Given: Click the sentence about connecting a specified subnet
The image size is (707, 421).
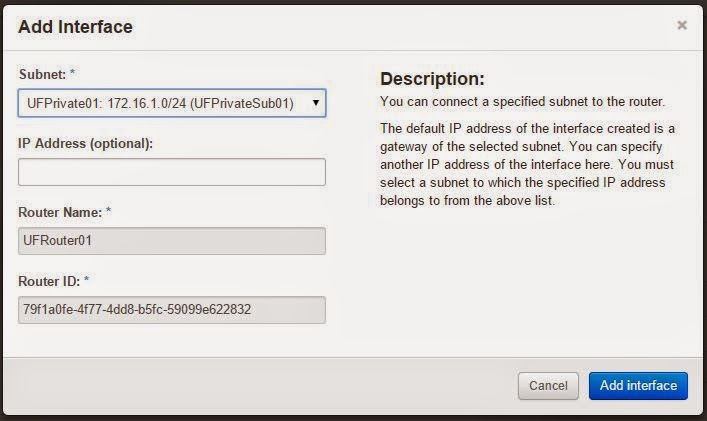Looking at the screenshot, I should click(522, 102).
